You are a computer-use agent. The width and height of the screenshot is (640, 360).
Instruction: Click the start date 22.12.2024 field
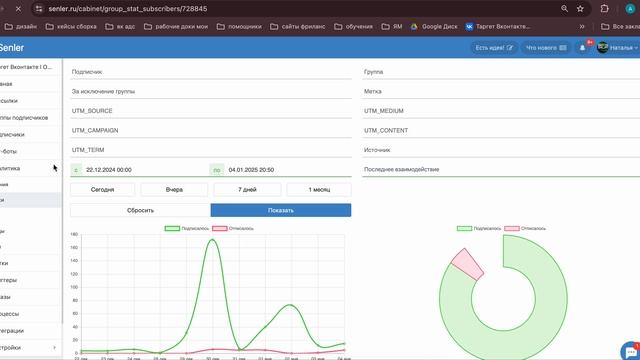pyautogui.click(x=145, y=170)
